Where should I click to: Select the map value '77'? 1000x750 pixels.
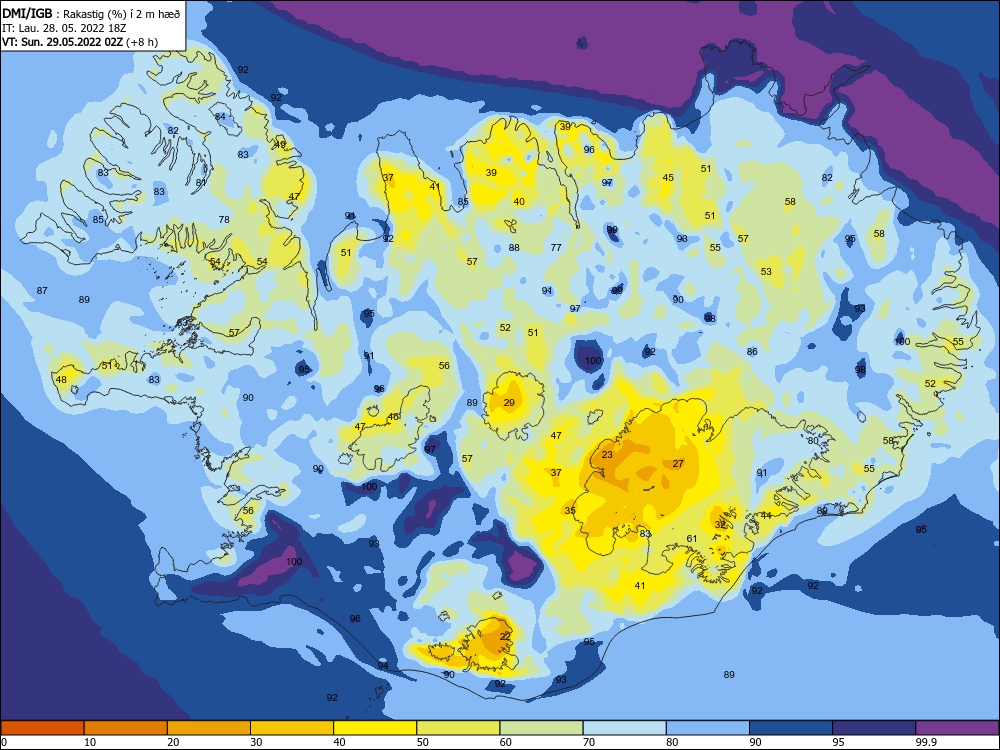[556, 247]
